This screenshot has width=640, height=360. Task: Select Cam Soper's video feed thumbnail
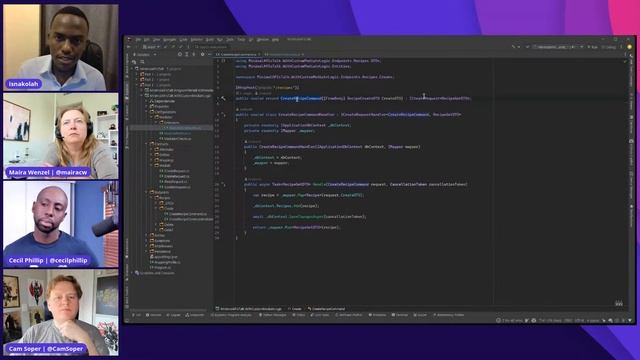pyautogui.click(x=61, y=312)
